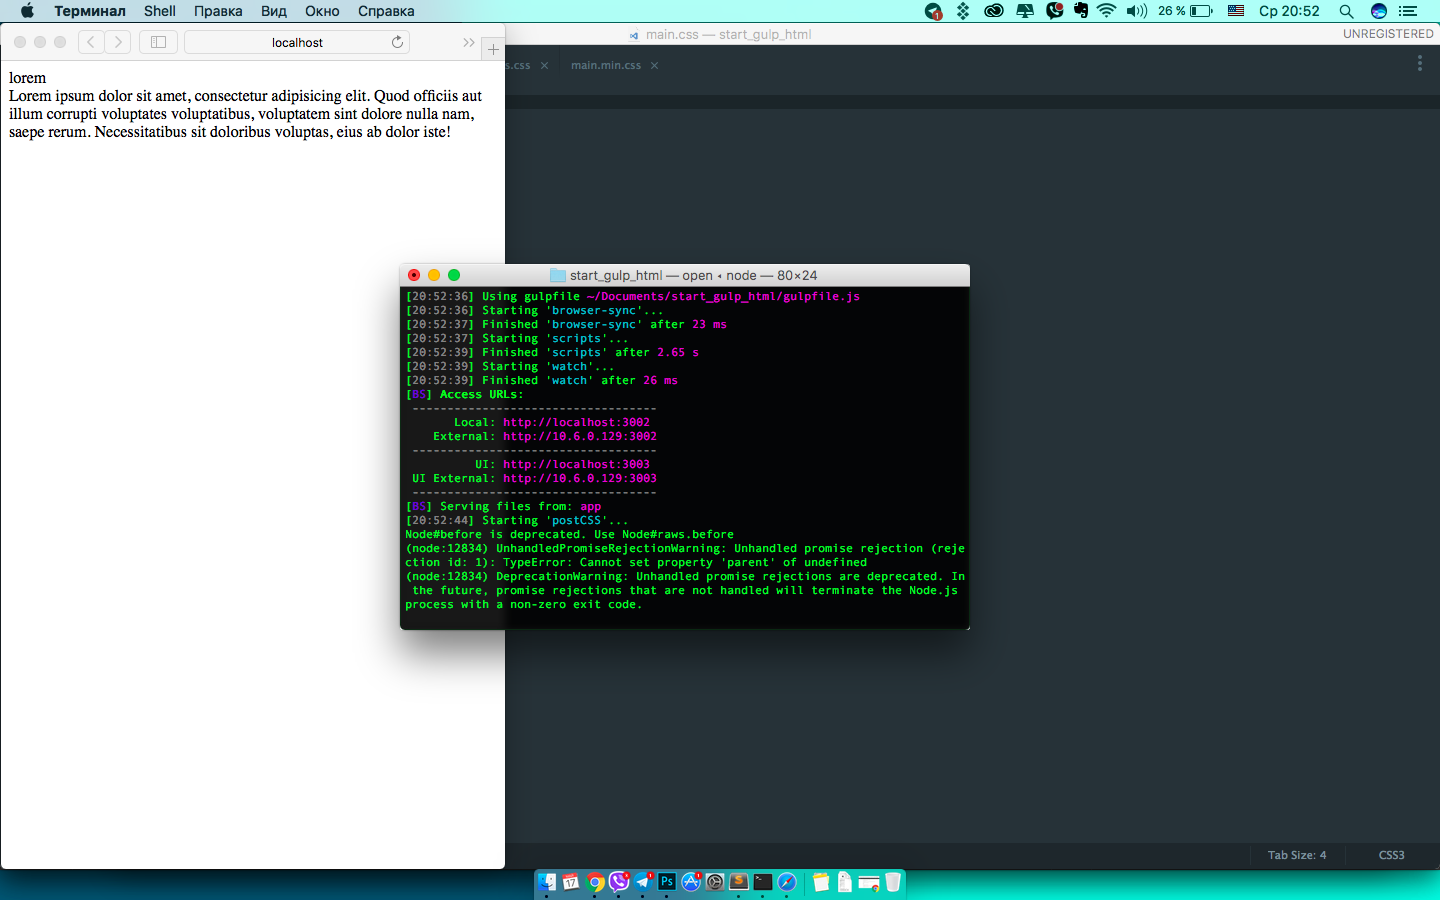
Task: Open the Wi-Fi status menu
Action: click(1106, 11)
